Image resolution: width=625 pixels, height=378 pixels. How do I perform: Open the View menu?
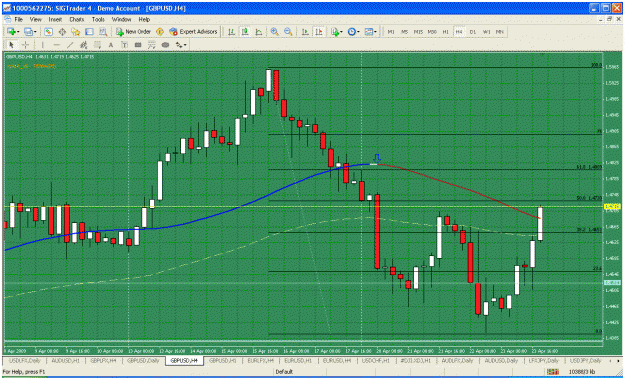coord(35,19)
